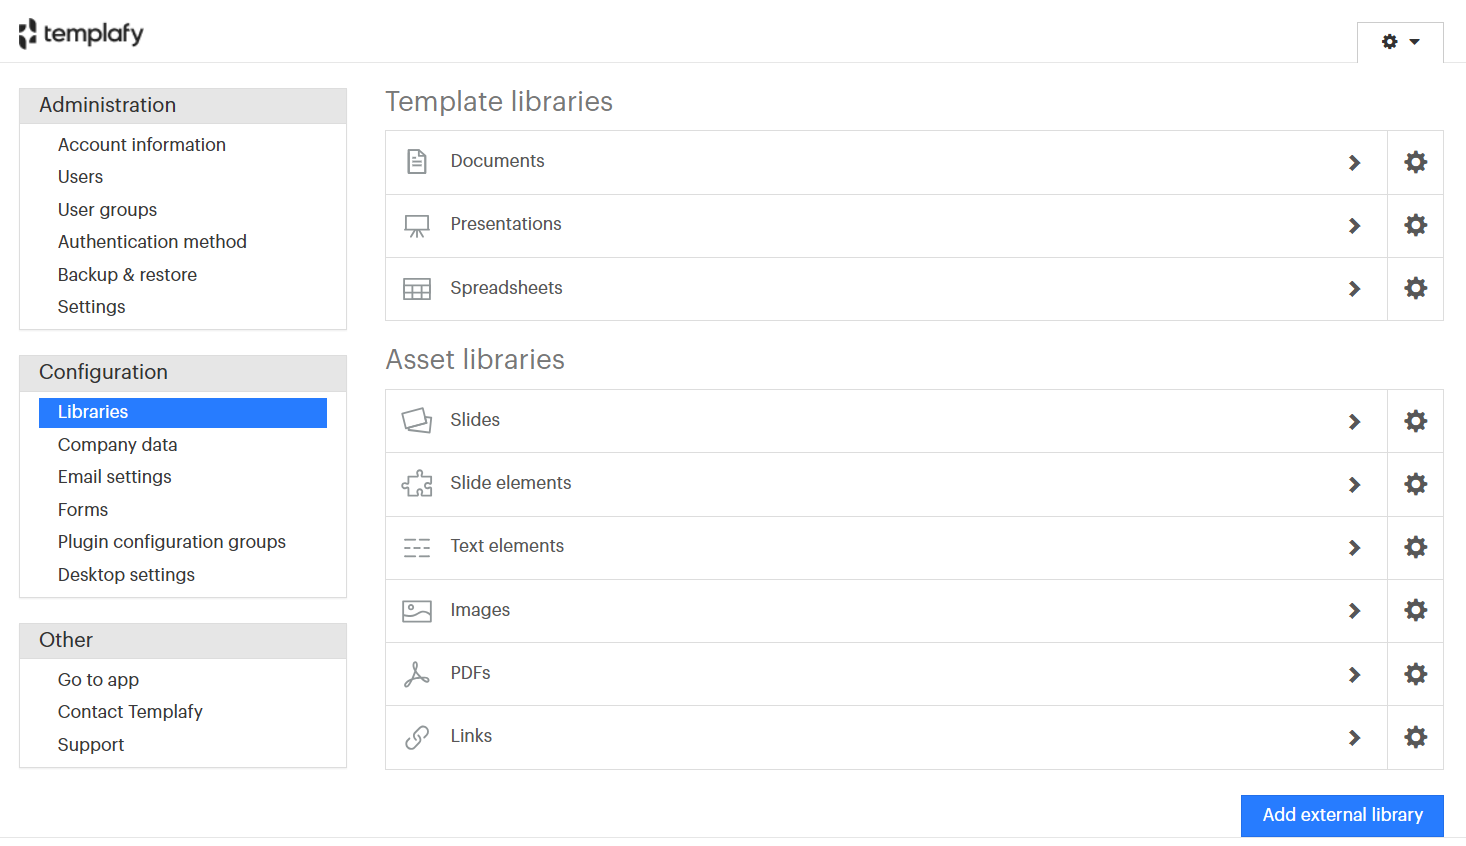
Task: Open settings gear for Images library
Action: pyautogui.click(x=1415, y=610)
